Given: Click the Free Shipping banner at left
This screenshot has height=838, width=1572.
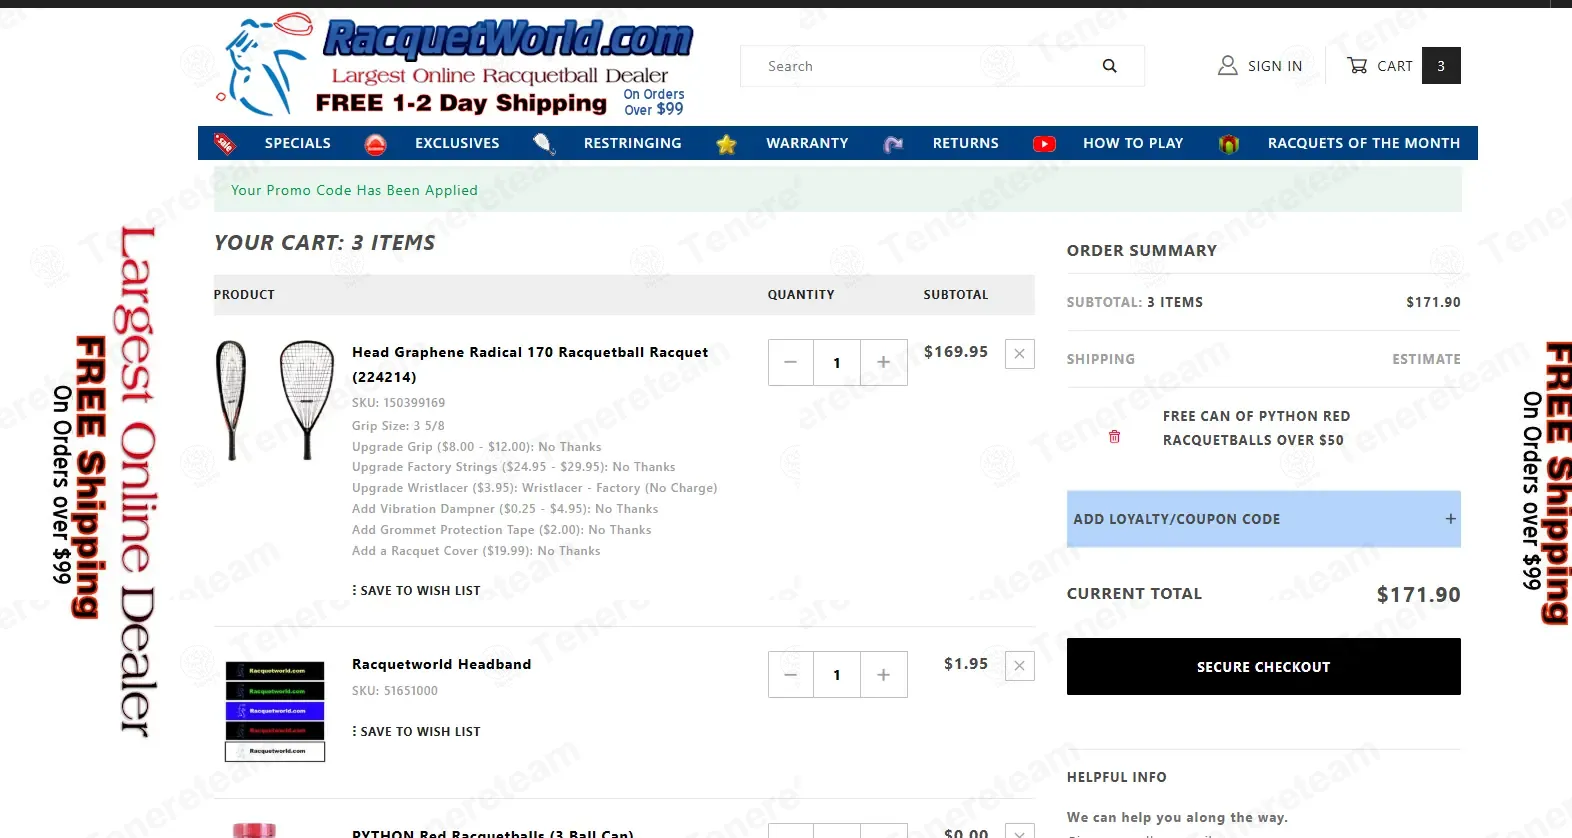Looking at the screenshot, I should (x=105, y=480).
